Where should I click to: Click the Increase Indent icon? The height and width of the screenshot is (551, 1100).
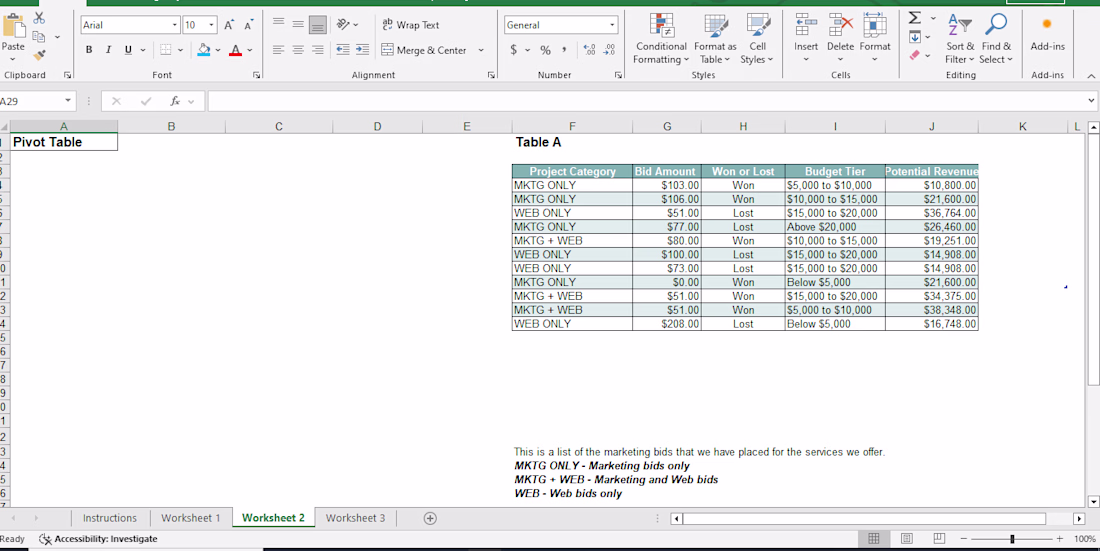[x=362, y=50]
